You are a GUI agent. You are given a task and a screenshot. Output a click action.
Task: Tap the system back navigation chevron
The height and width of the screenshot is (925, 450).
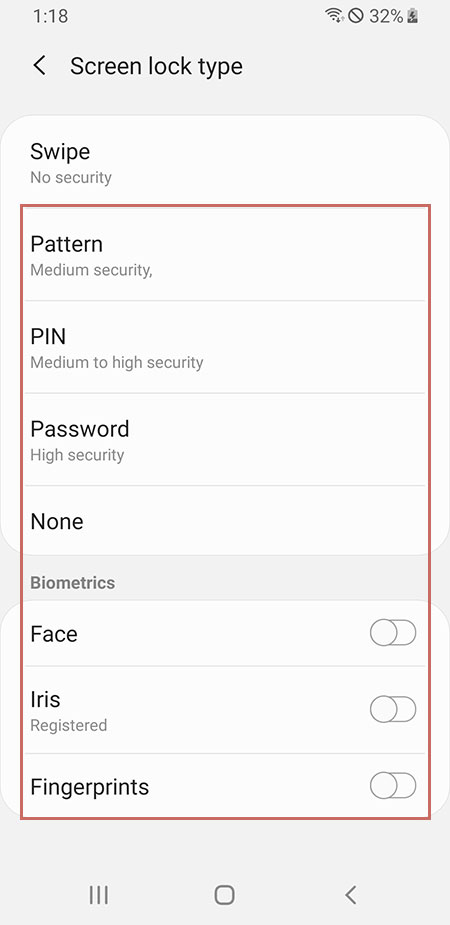[x=350, y=895]
